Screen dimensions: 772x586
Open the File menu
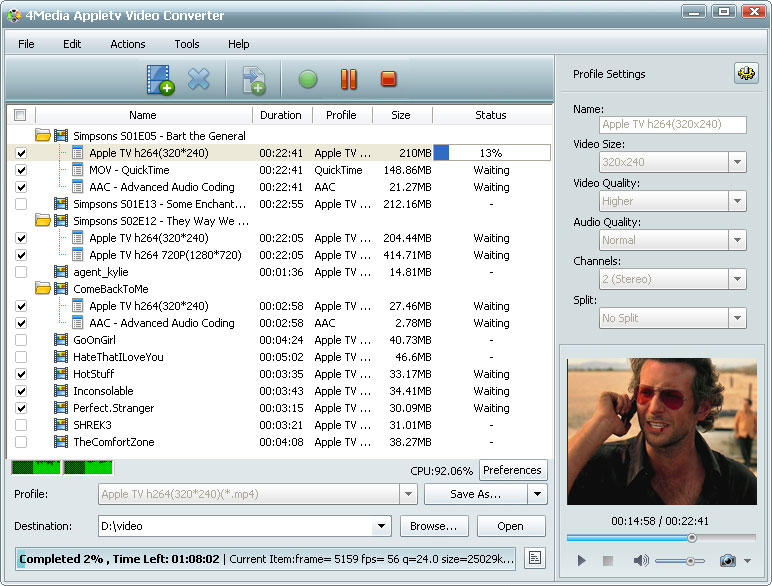coord(26,44)
